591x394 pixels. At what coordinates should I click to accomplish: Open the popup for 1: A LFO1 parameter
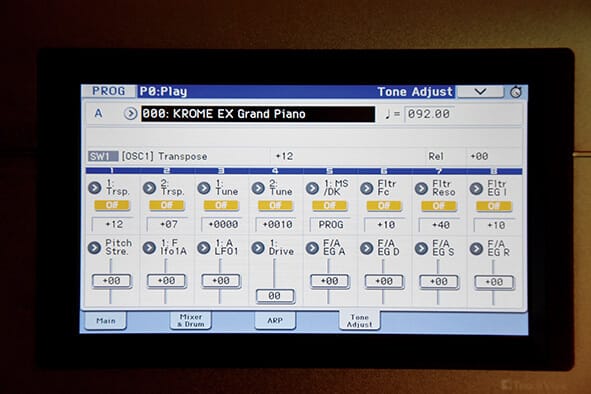(204, 248)
